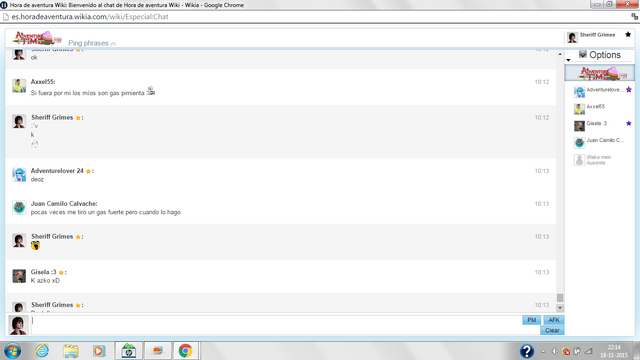Image resolution: width=640 pixels, height=360 pixels.
Task: Open the HP application in taskbar
Action: tap(129, 351)
